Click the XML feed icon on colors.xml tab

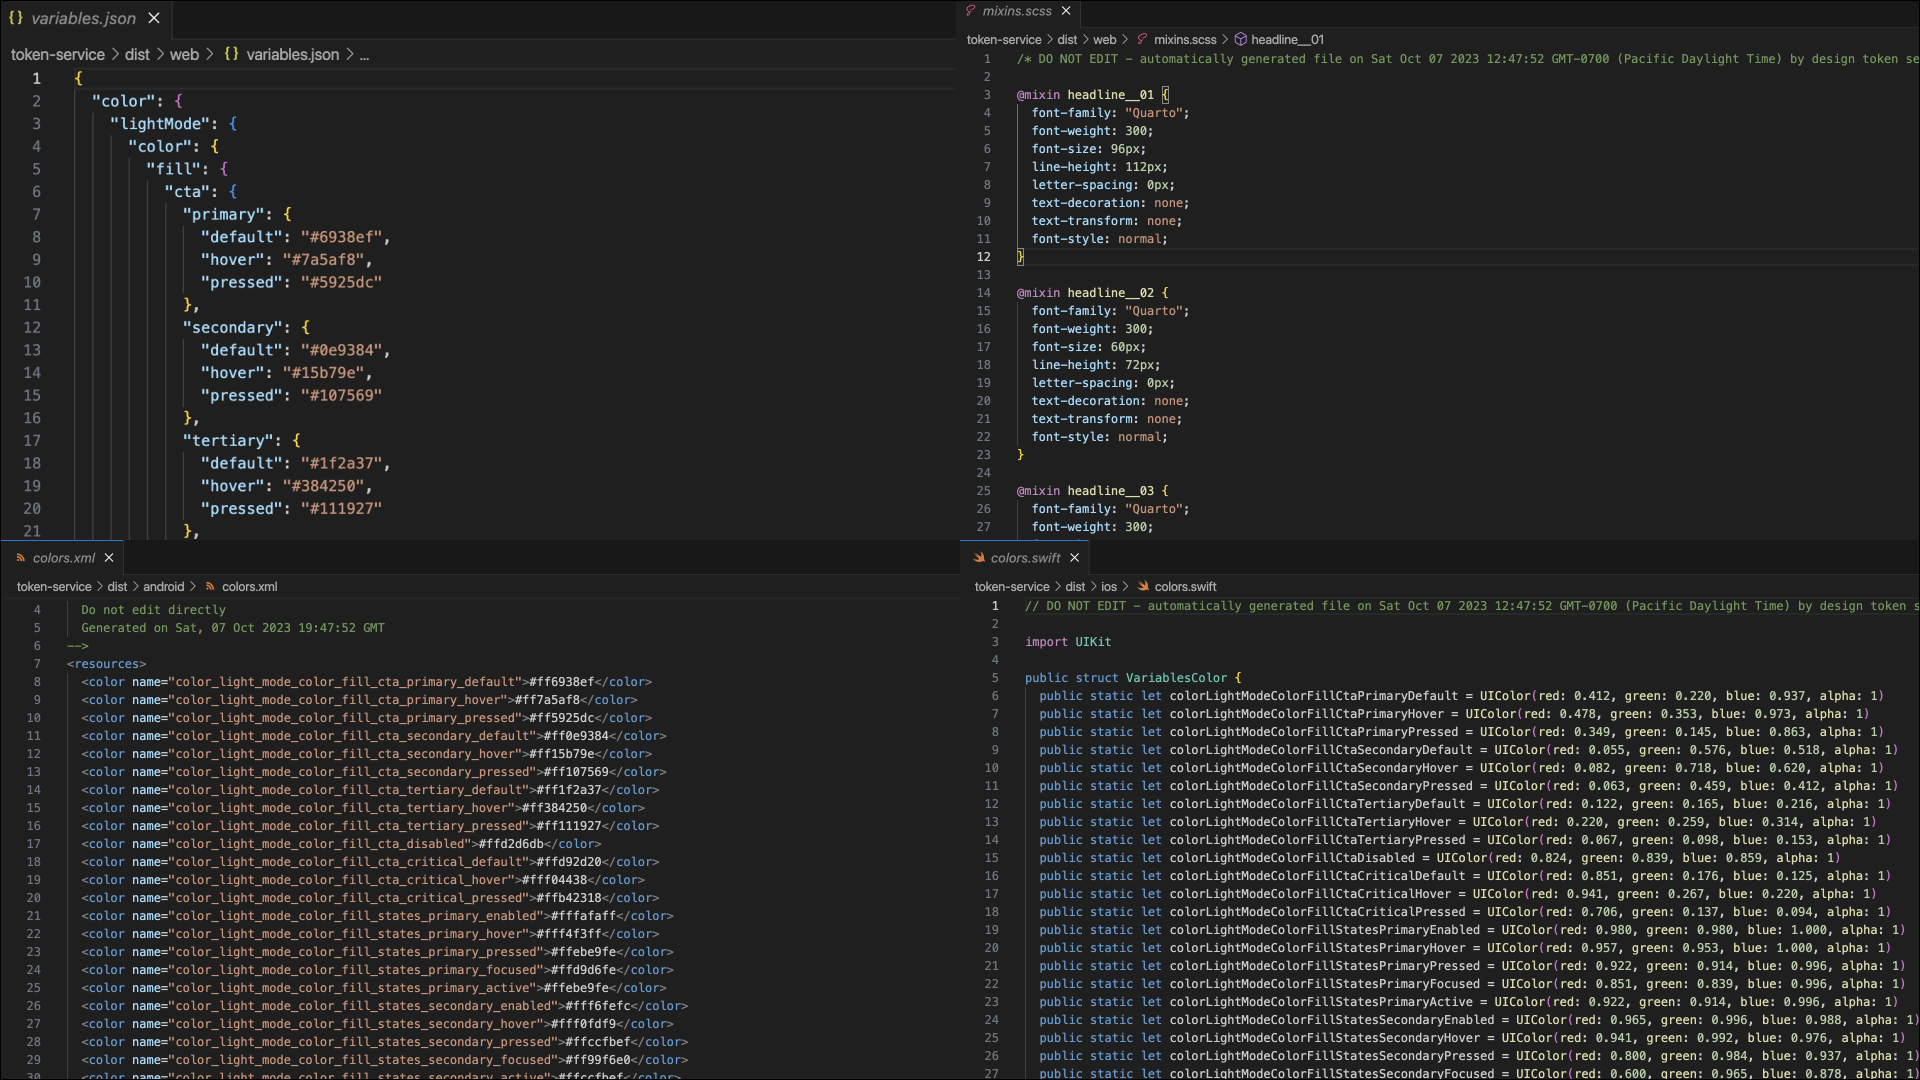[20, 558]
